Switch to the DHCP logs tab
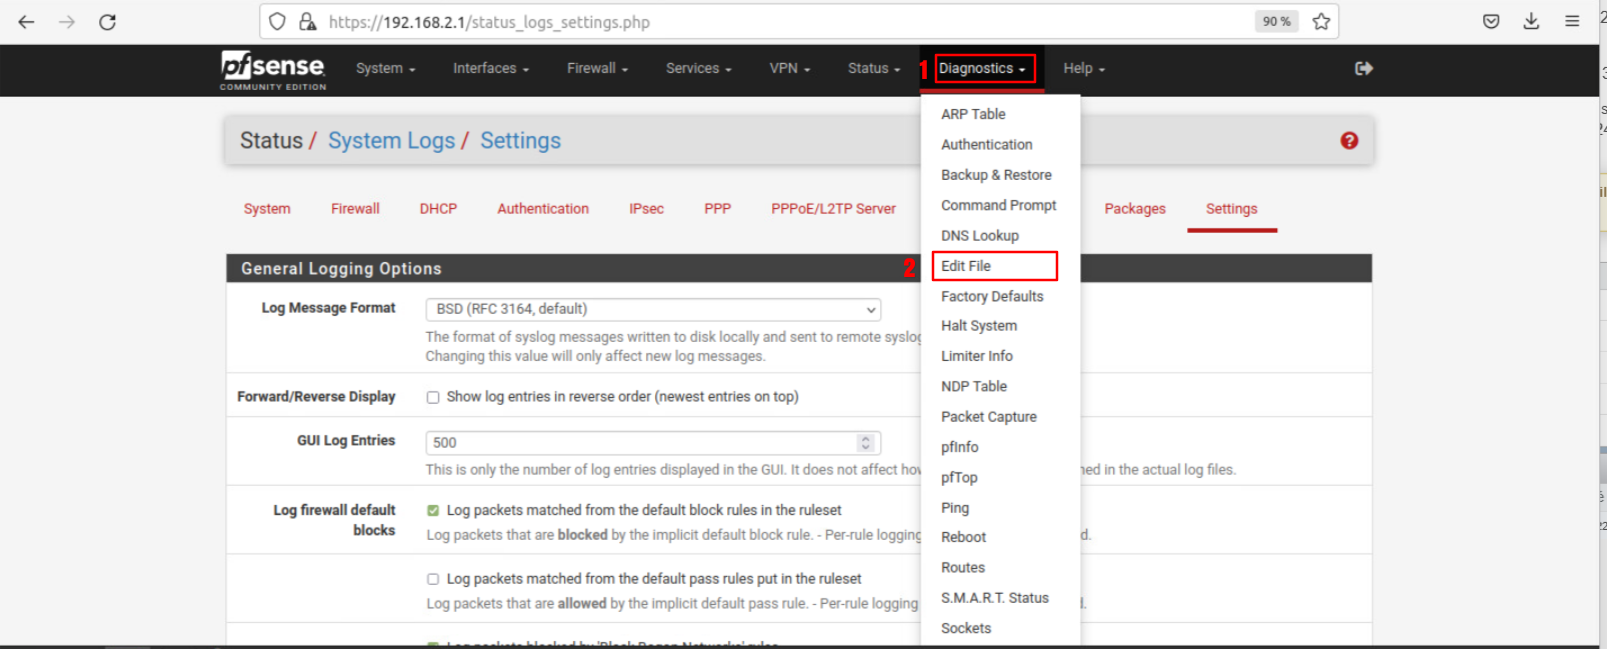Screen dimensions: 1607x649 tap(438, 209)
